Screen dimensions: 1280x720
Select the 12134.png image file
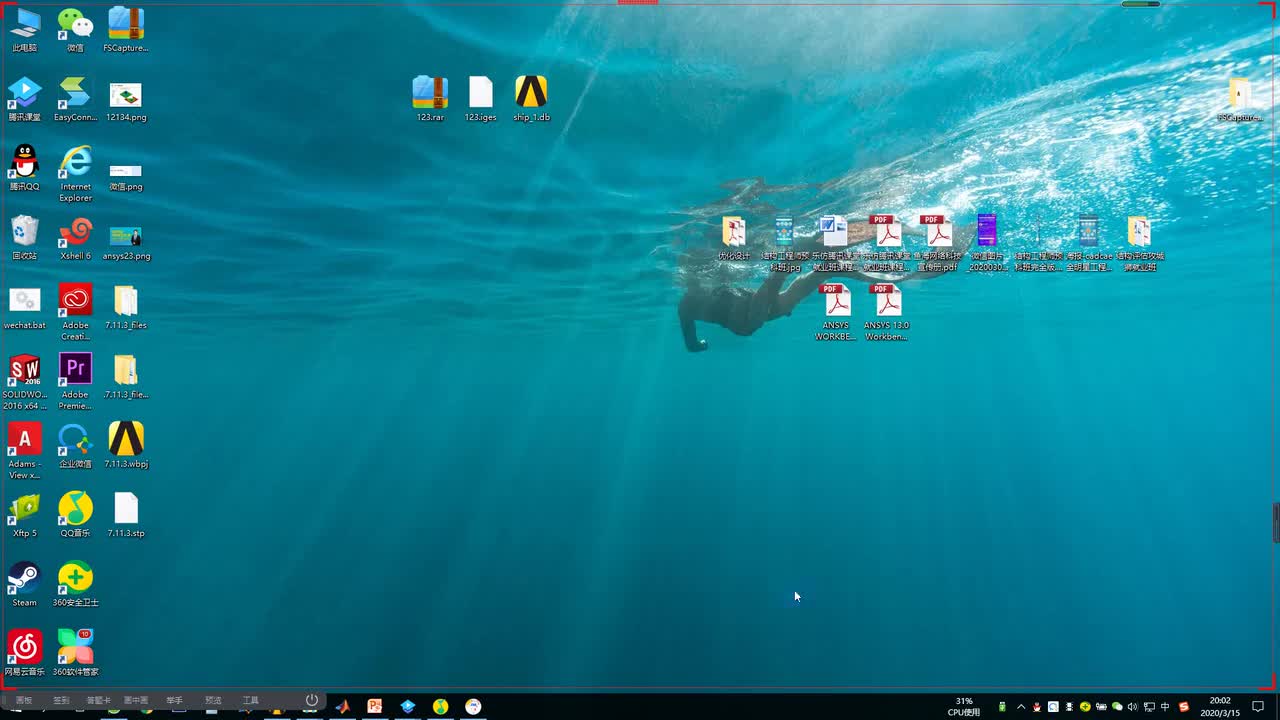tap(126, 100)
